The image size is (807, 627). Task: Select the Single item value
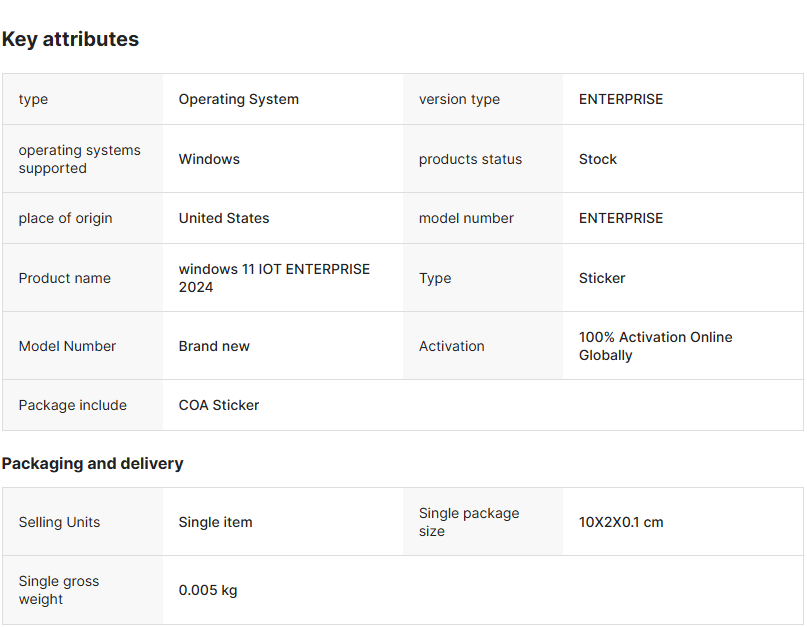[x=215, y=522]
